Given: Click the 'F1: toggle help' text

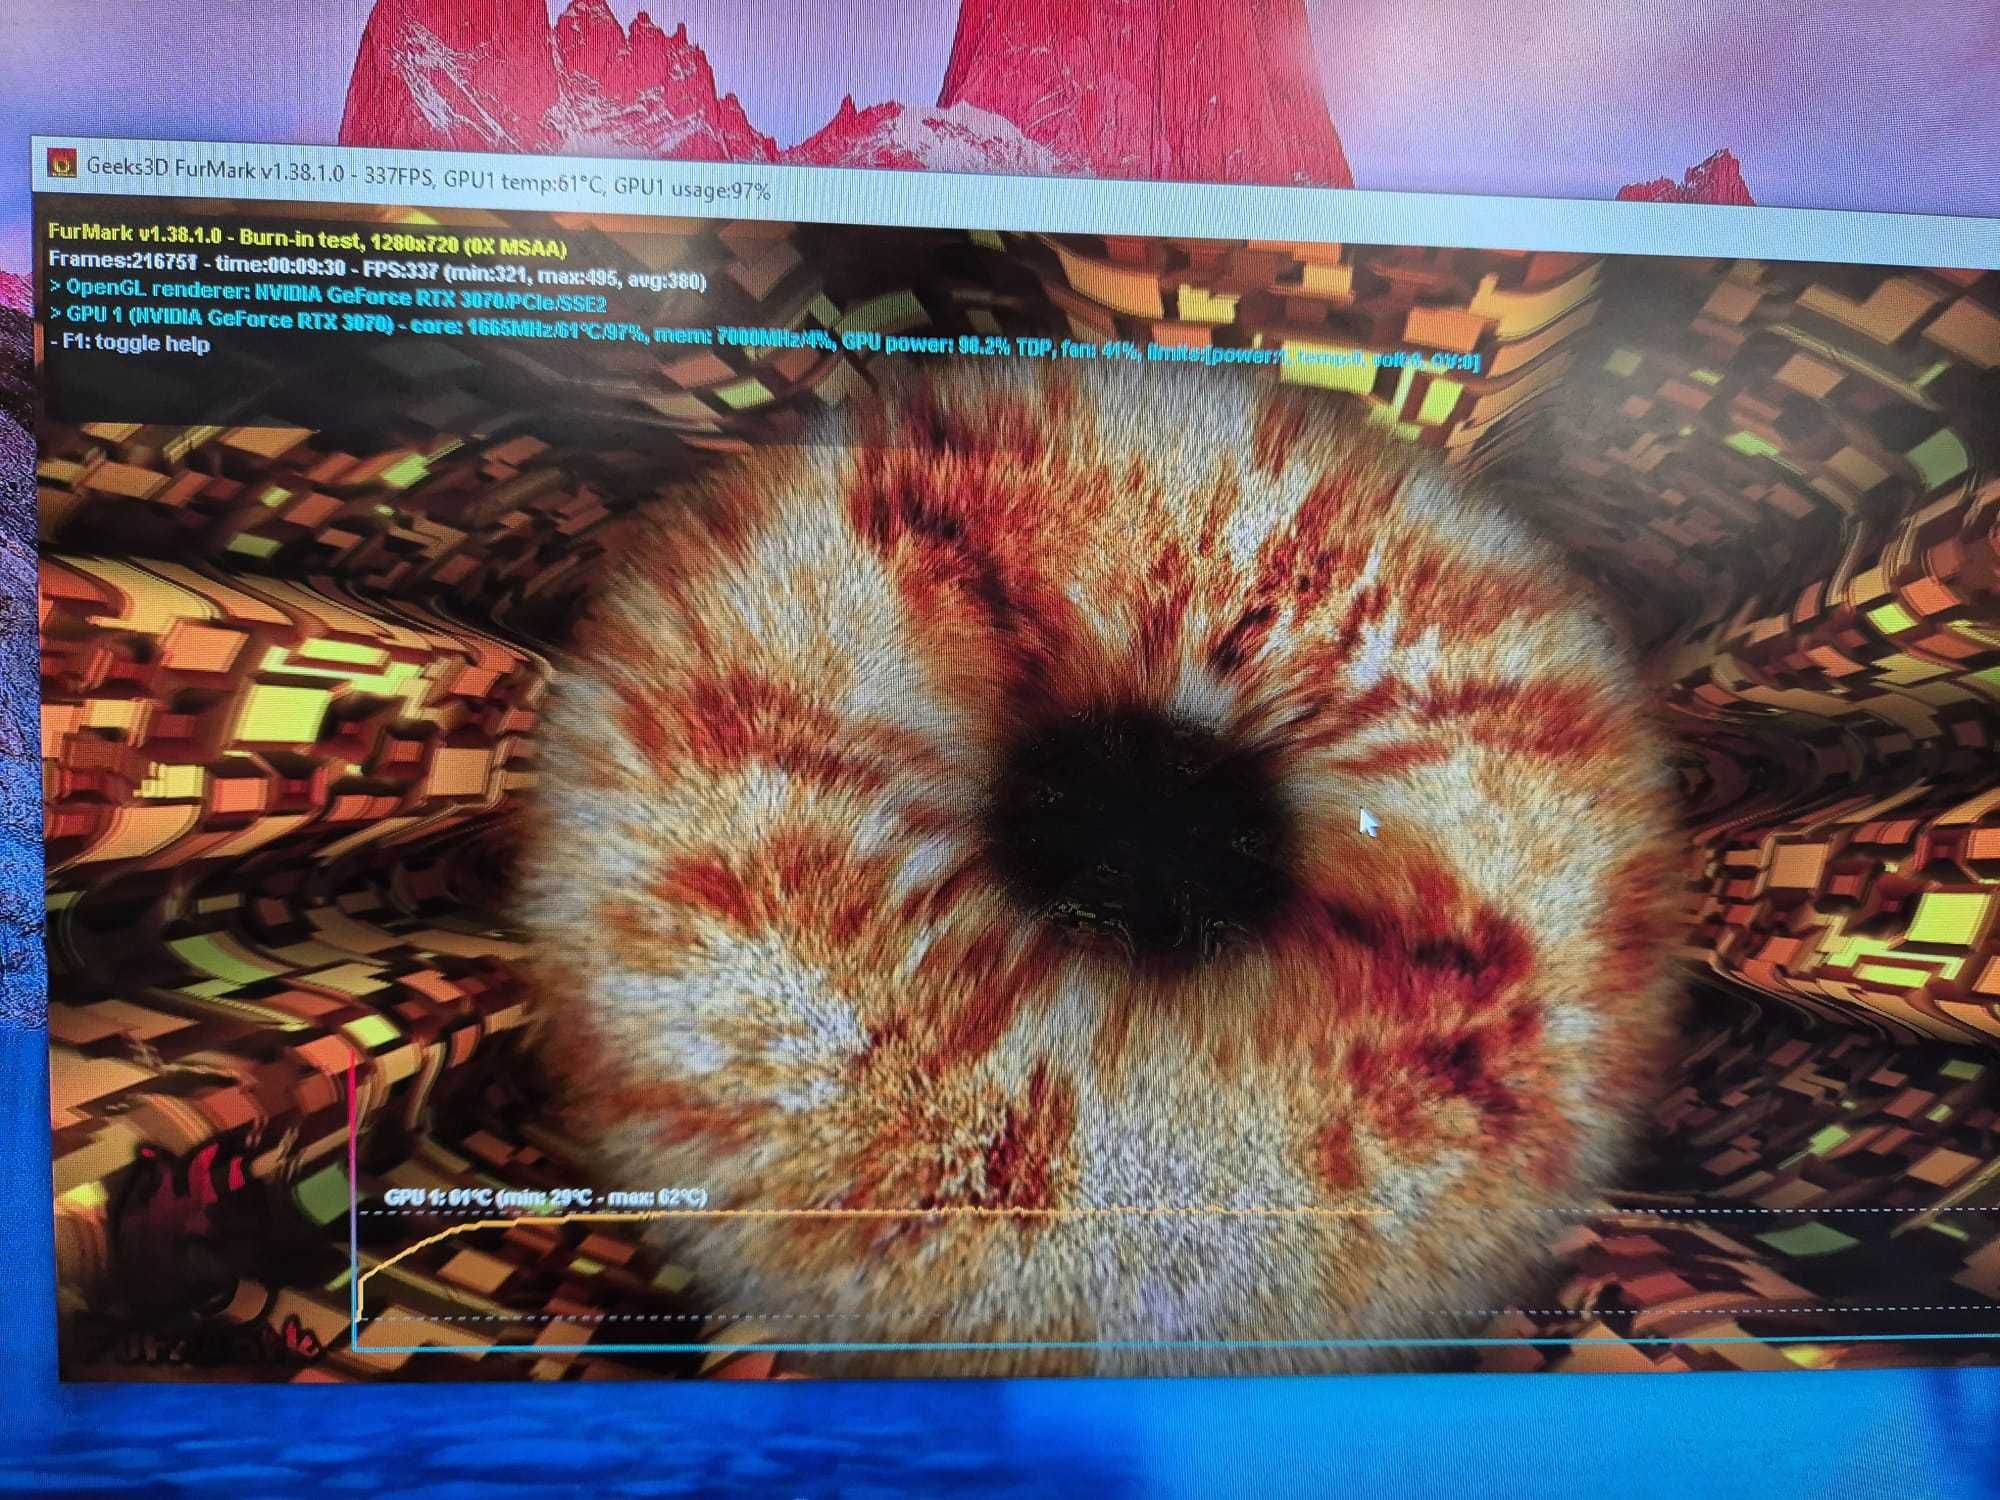Looking at the screenshot, I should pyautogui.click(x=130, y=344).
